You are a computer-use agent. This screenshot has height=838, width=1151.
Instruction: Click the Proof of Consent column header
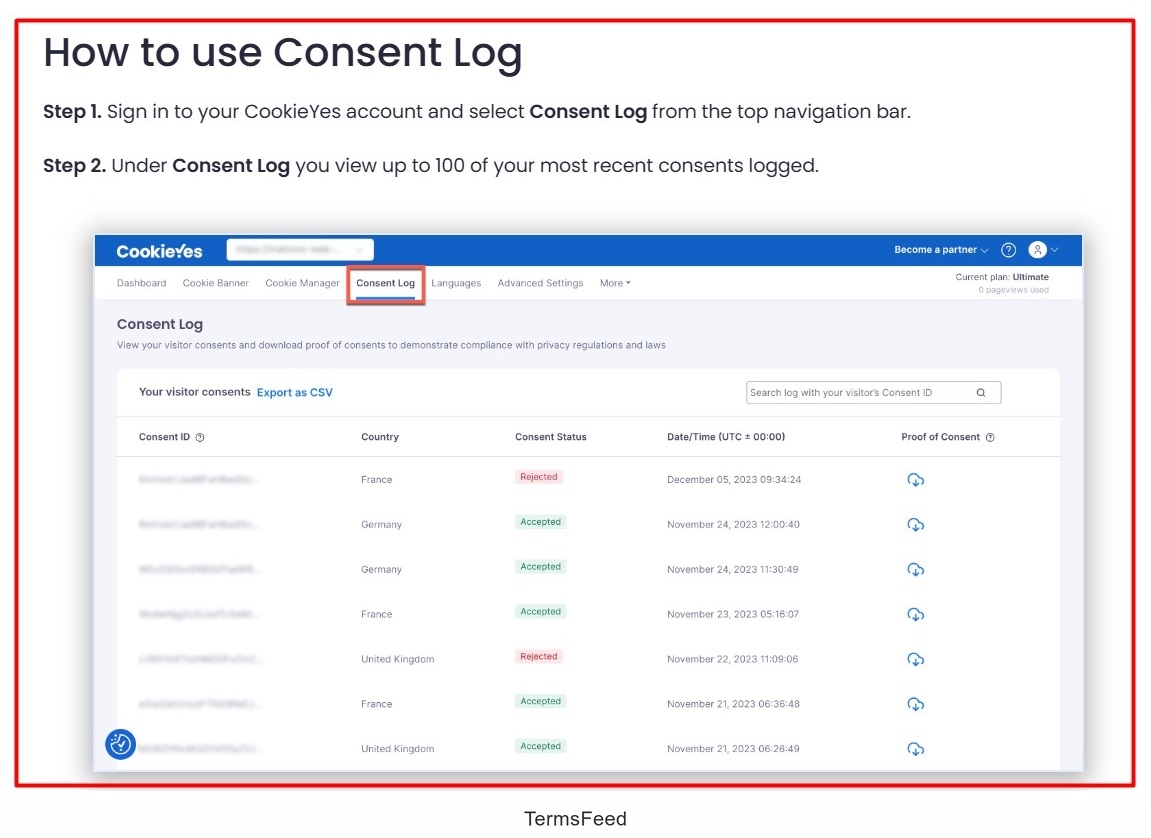point(940,437)
